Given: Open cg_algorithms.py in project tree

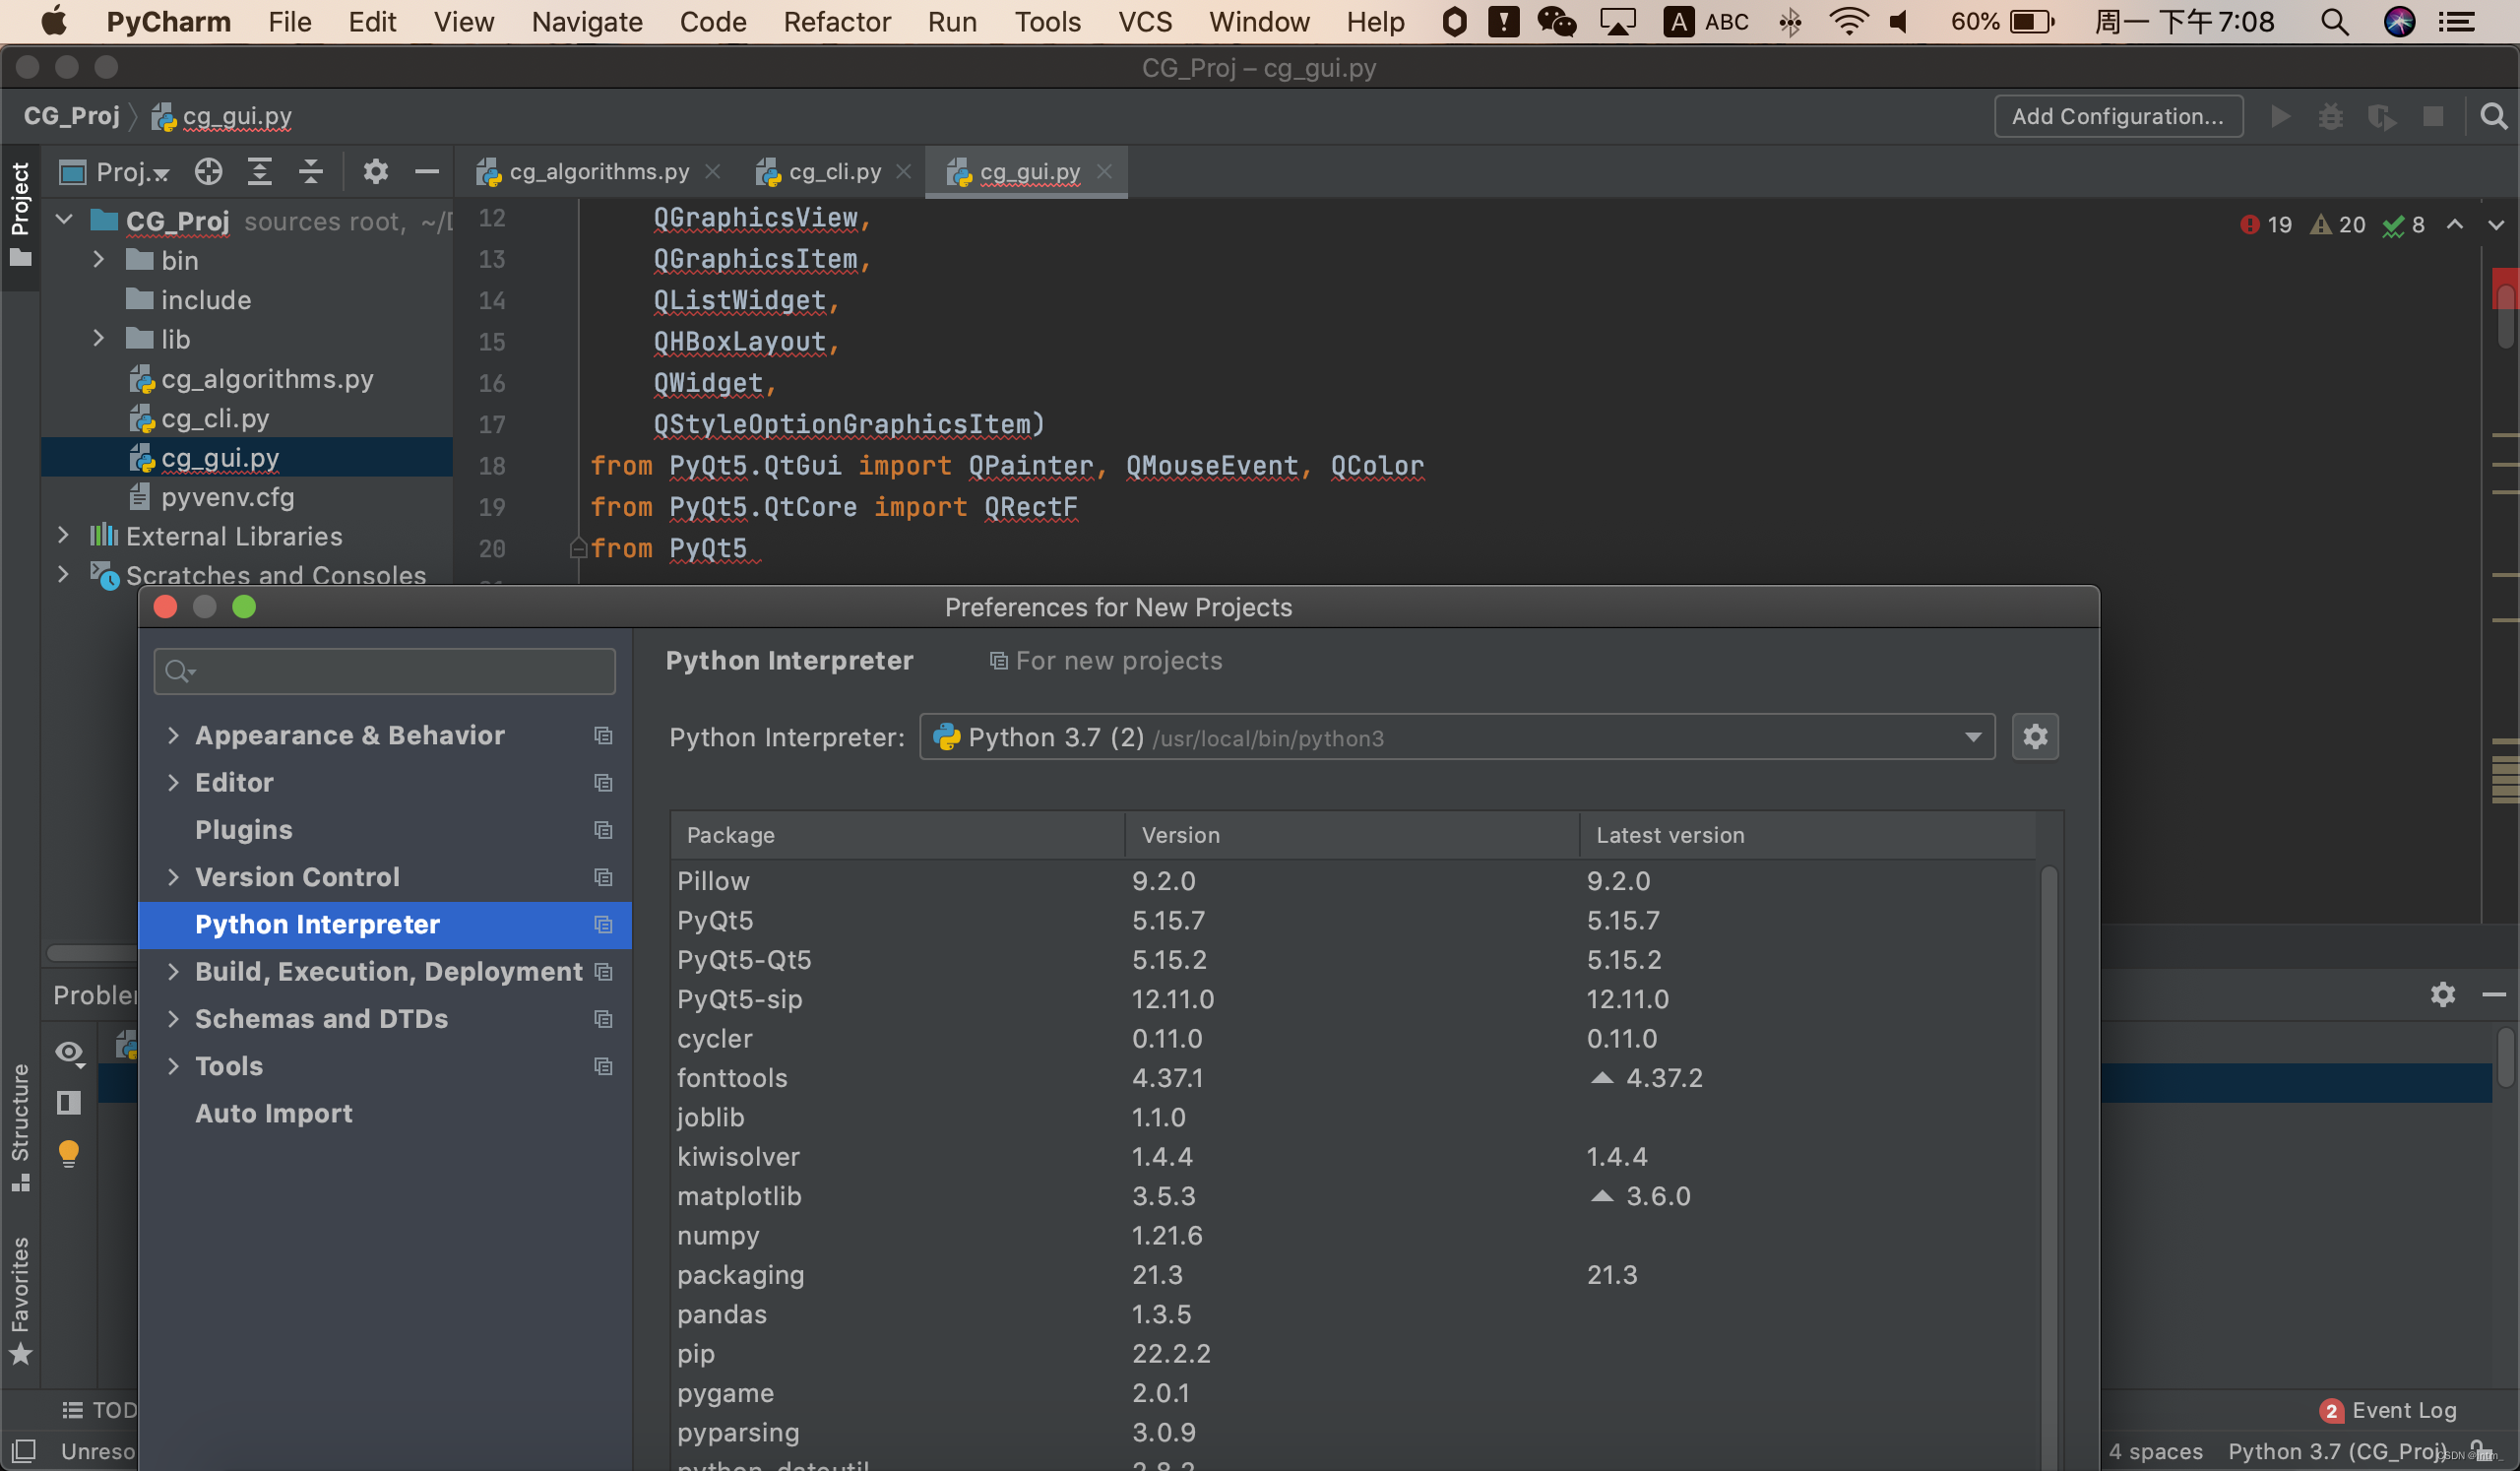Looking at the screenshot, I should point(267,379).
